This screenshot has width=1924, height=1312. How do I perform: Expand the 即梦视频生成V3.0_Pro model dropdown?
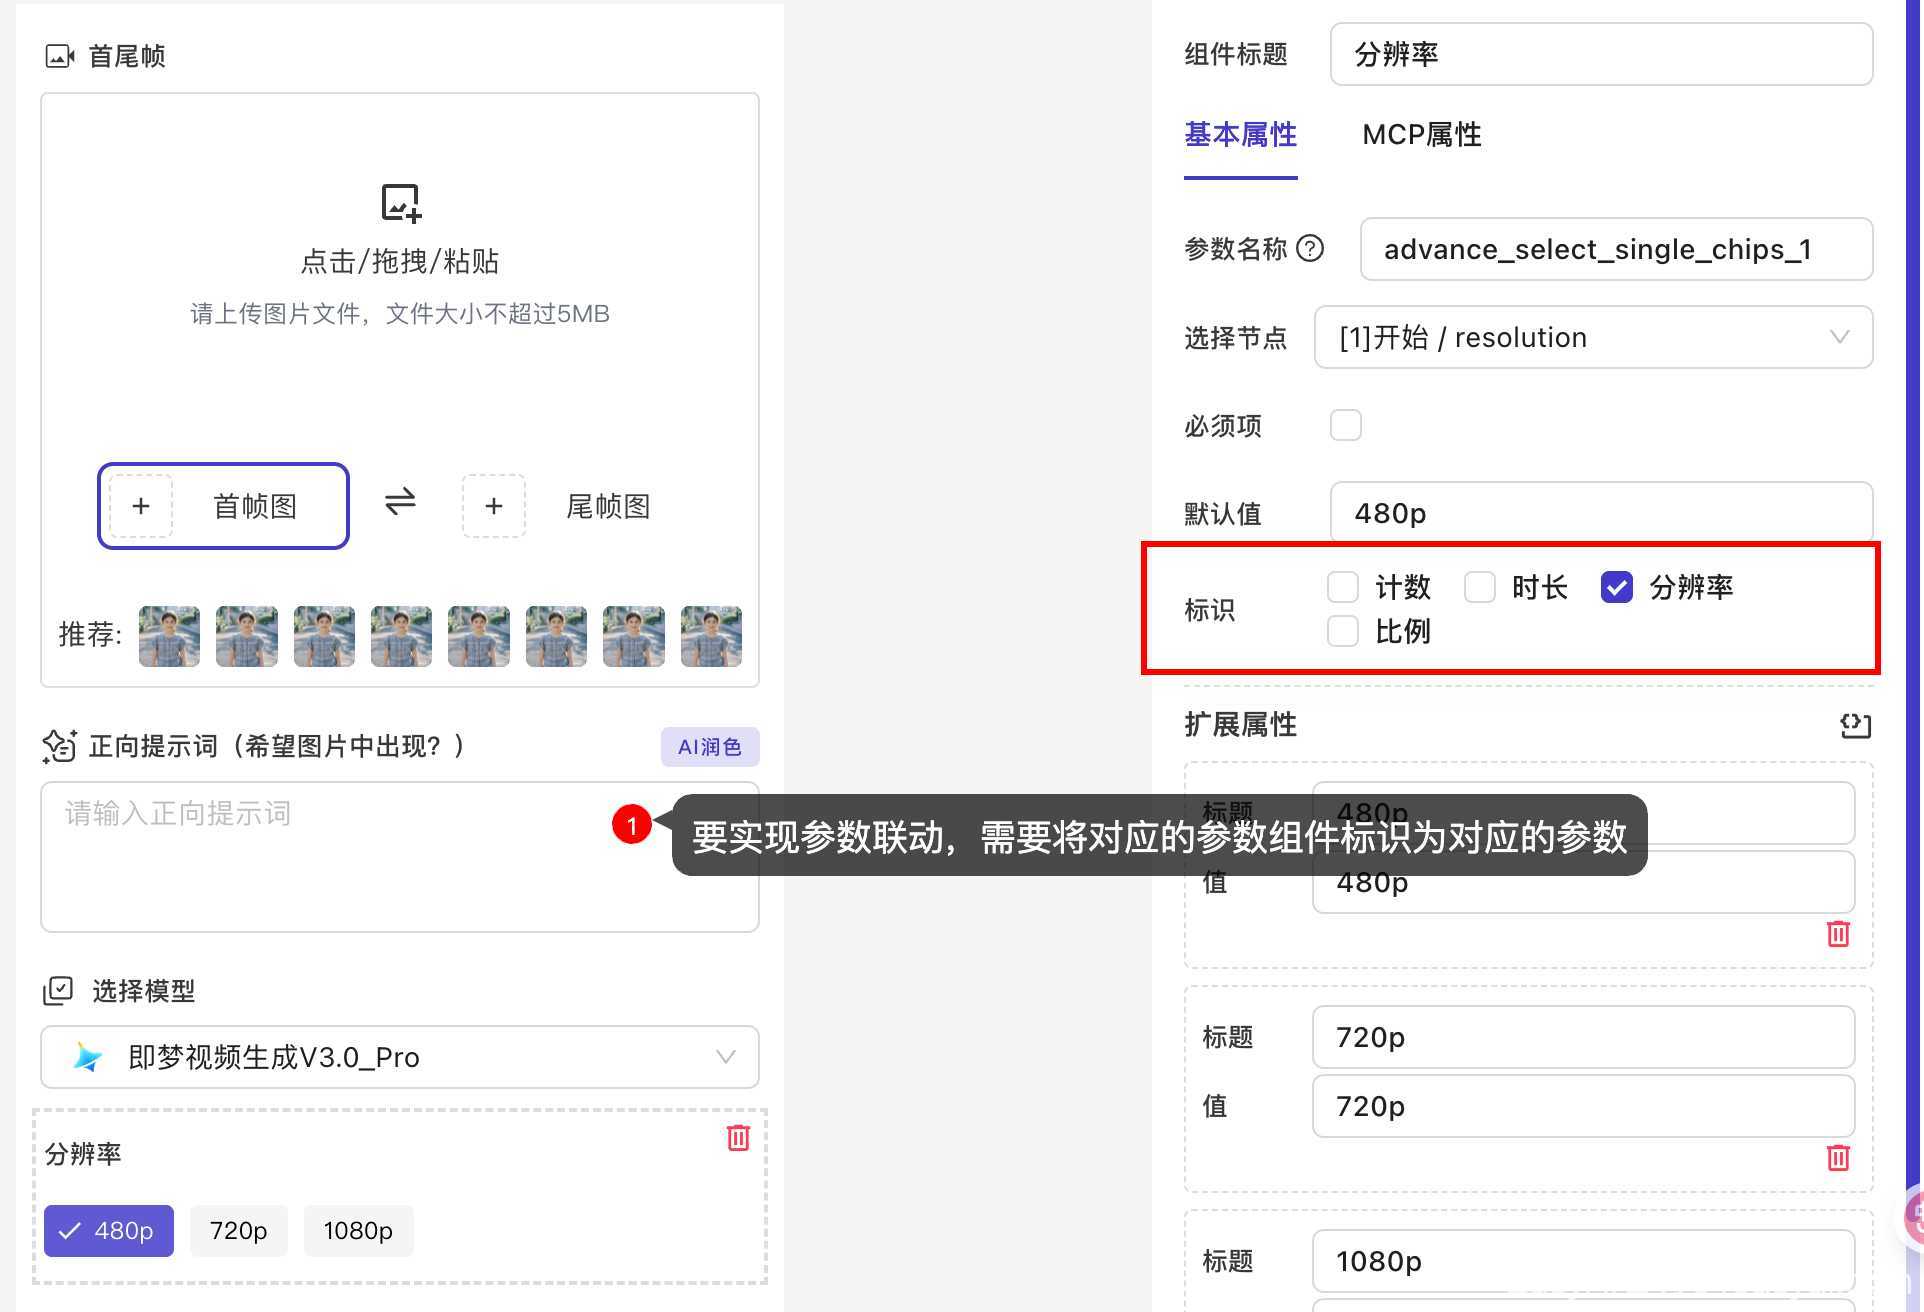point(400,1057)
